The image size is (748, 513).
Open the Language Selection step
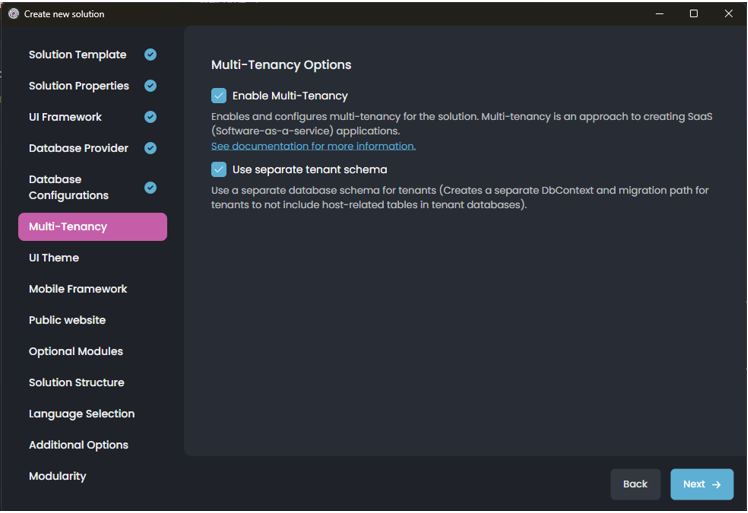82,414
